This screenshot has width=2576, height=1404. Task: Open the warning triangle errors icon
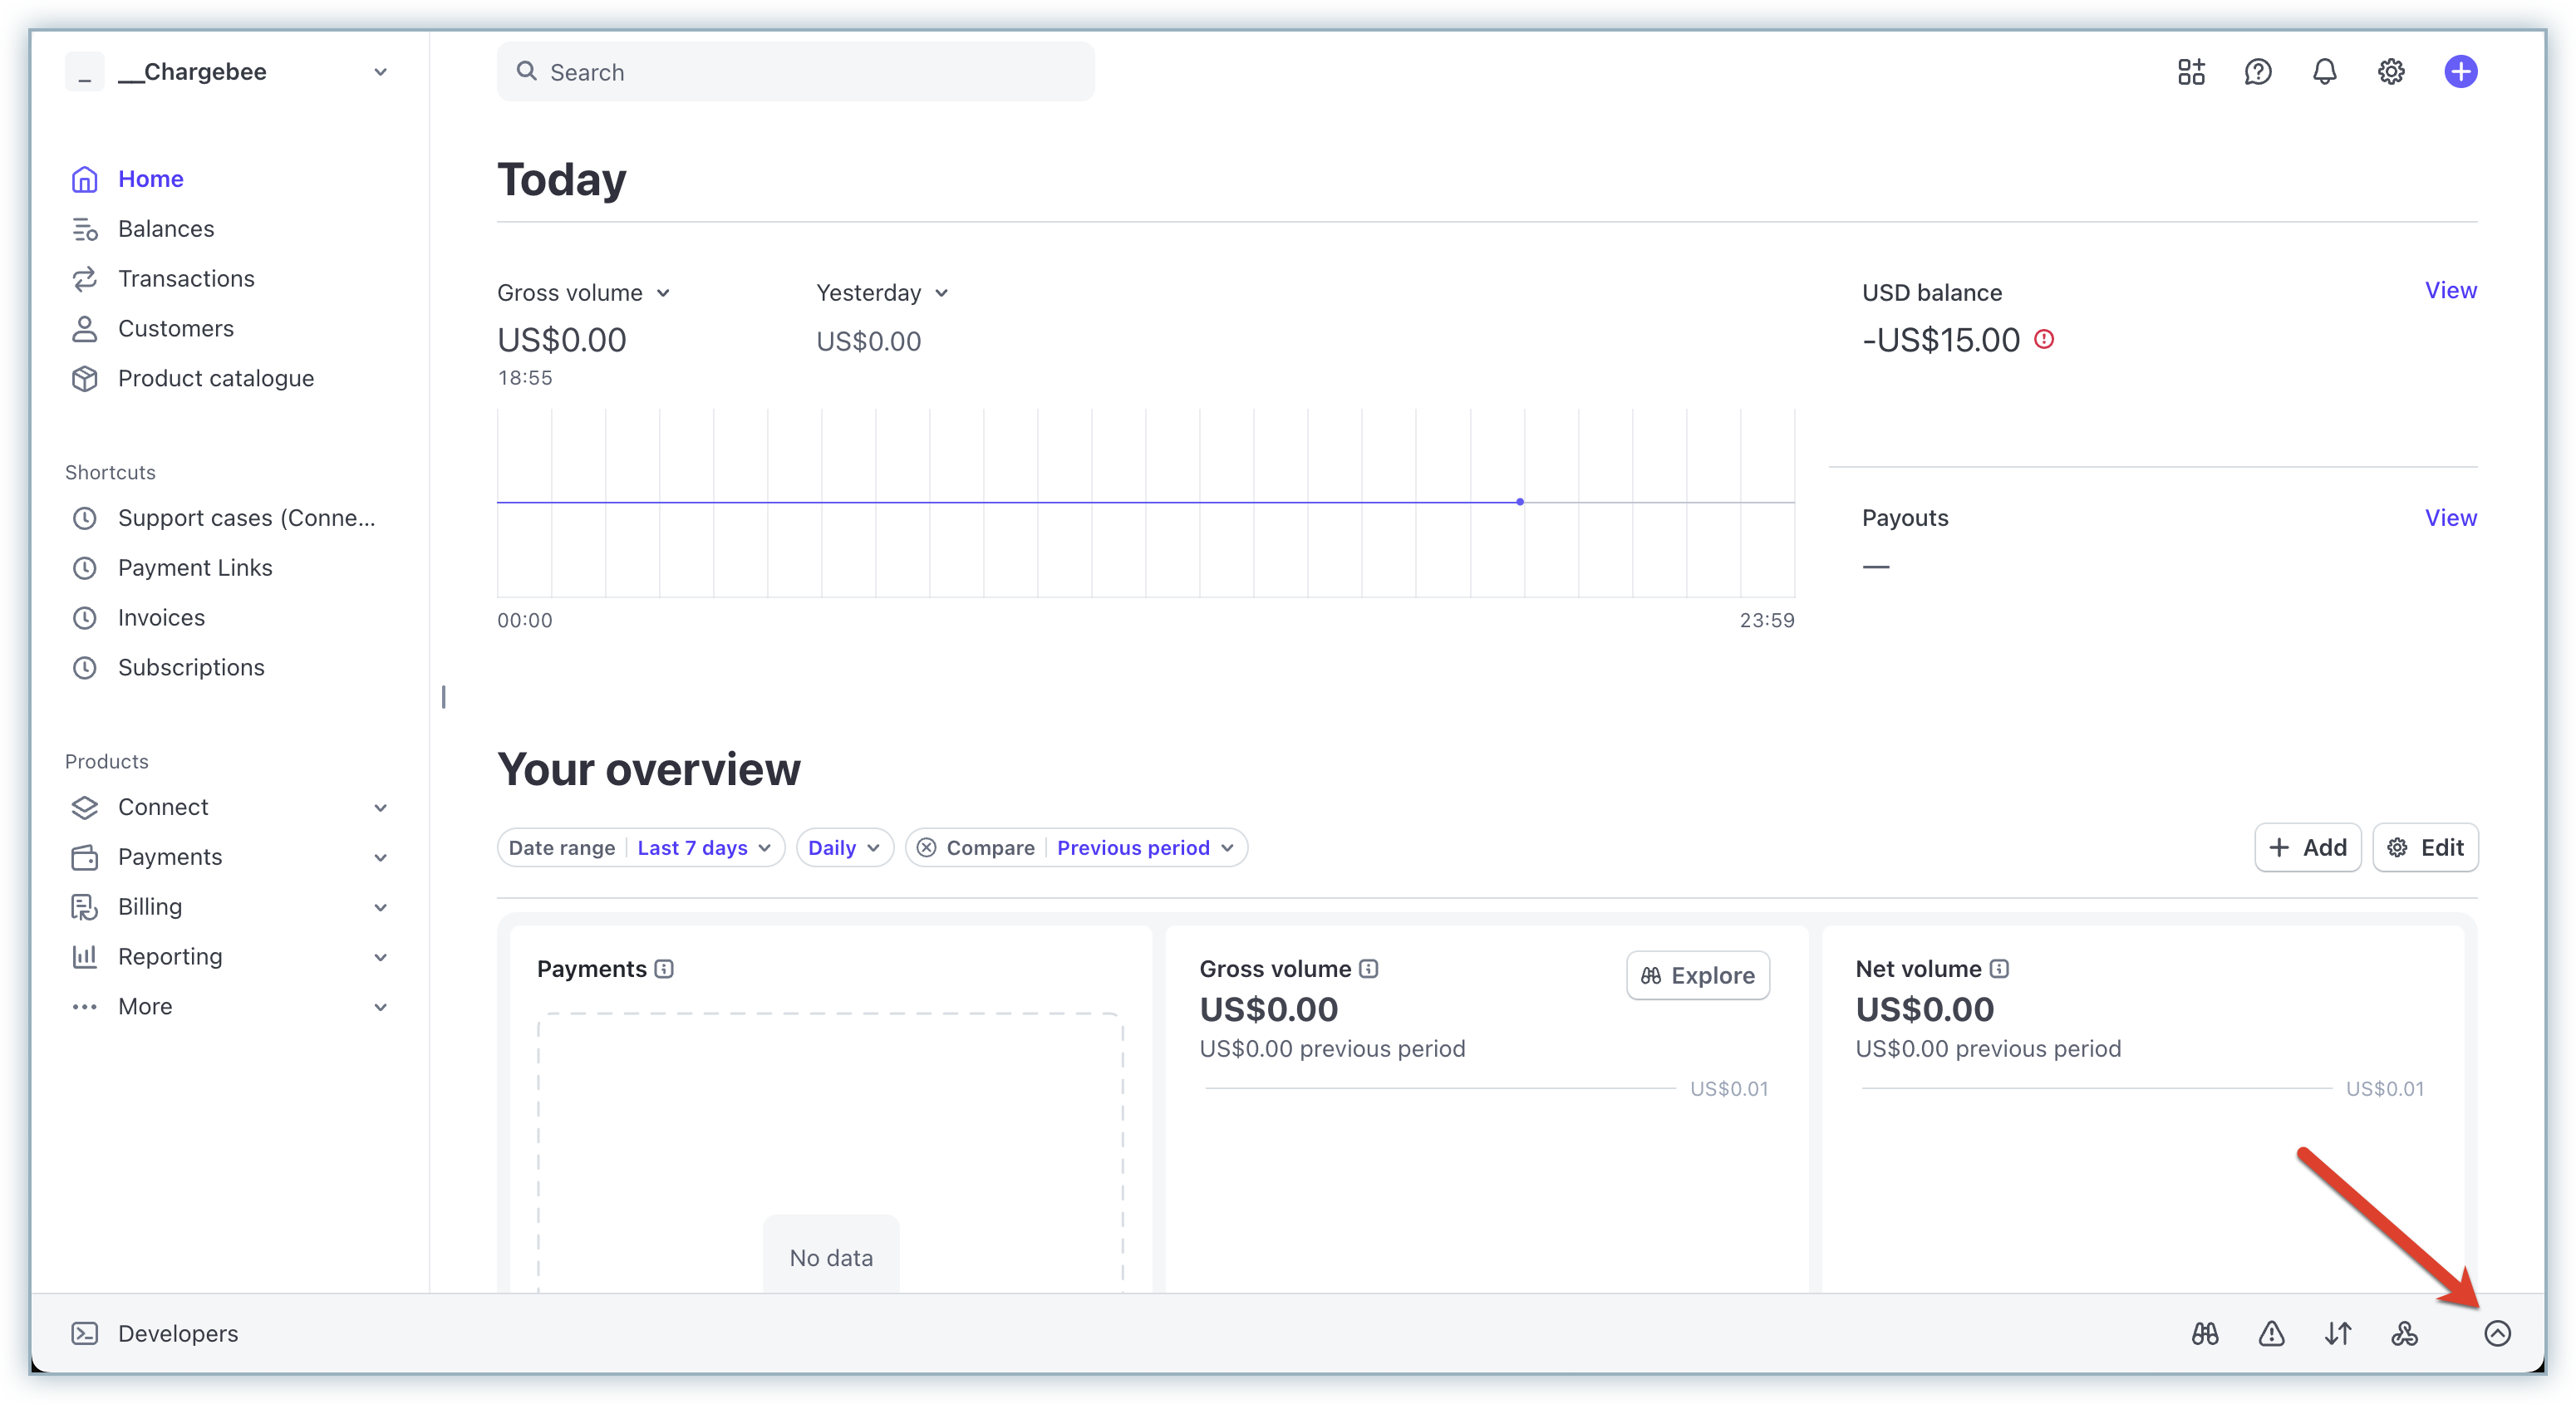point(2272,1333)
